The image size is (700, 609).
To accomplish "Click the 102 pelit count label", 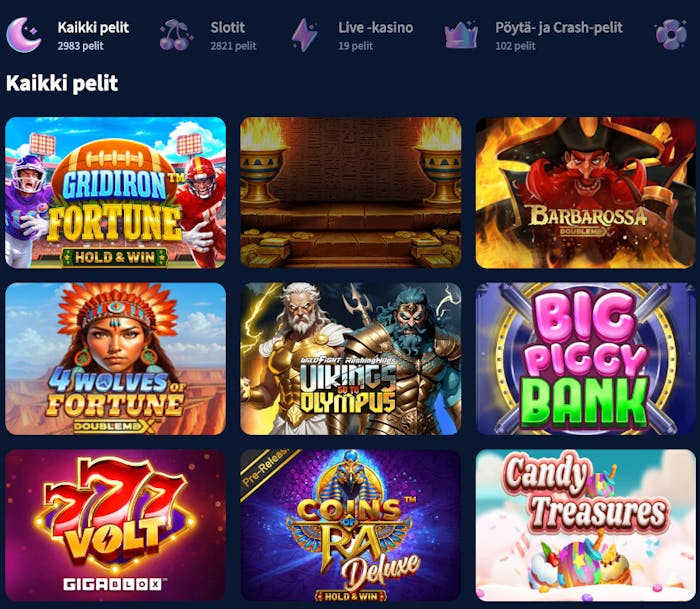I will 515,46.
